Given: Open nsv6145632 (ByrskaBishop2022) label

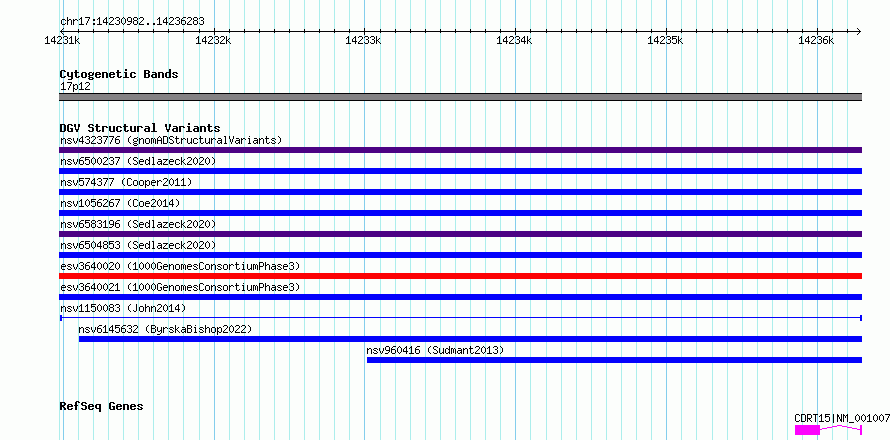Looking at the screenshot, I should pos(165,329).
